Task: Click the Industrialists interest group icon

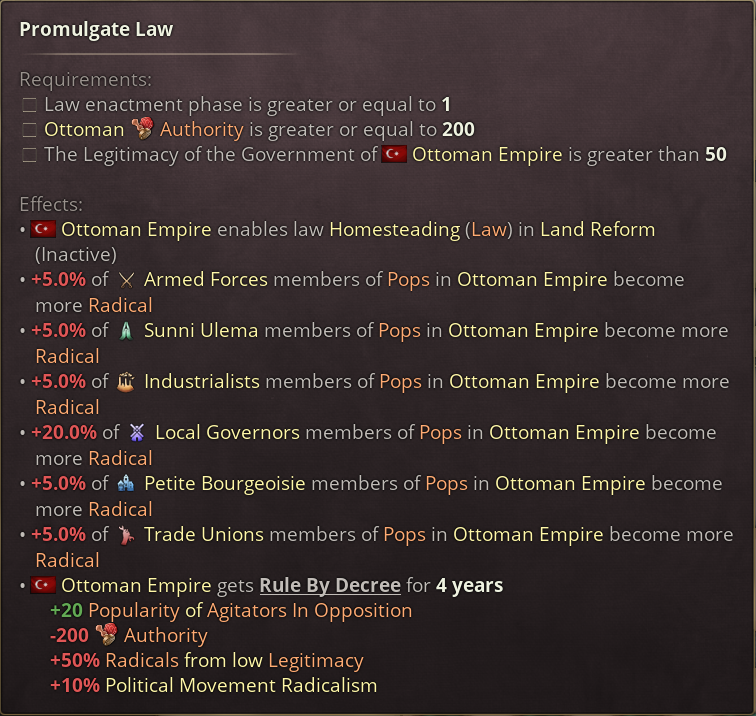Action: click(126, 382)
